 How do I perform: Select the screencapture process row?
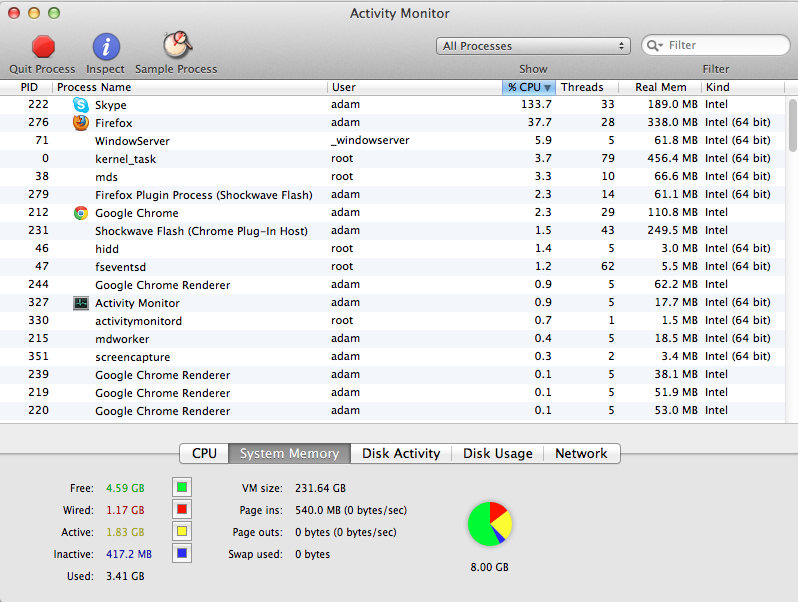coord(392,357)
